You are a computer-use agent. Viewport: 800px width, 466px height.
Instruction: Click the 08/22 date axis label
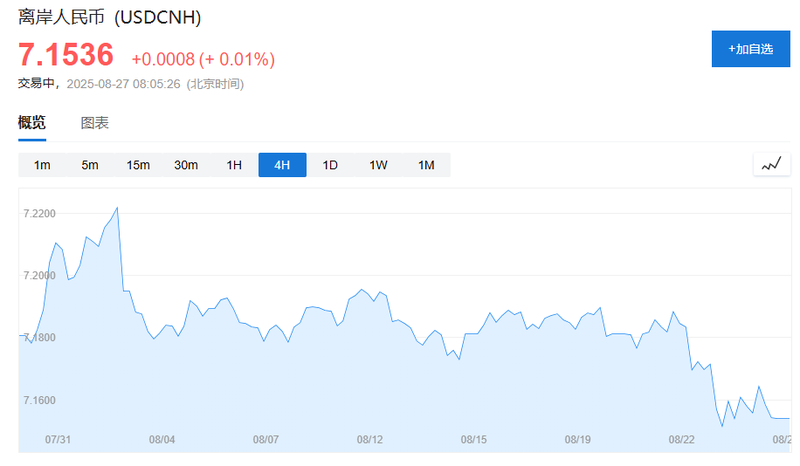(682, 439)
